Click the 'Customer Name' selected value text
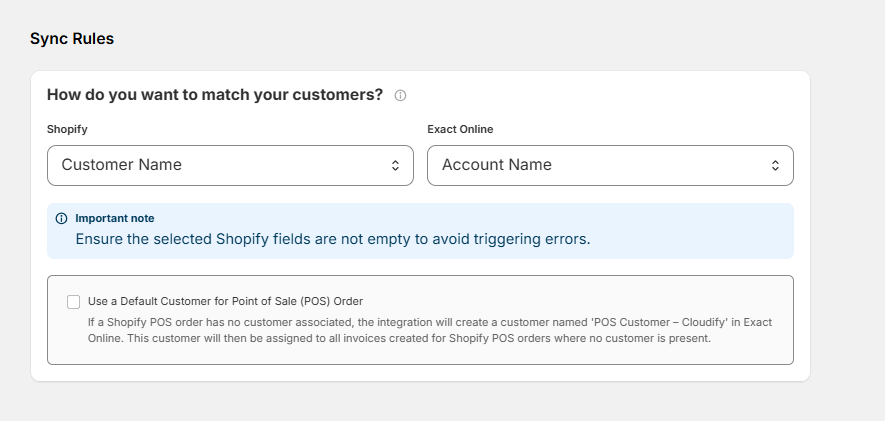The width and height of the screenshot is (885, 421). (x=121, y=165)
